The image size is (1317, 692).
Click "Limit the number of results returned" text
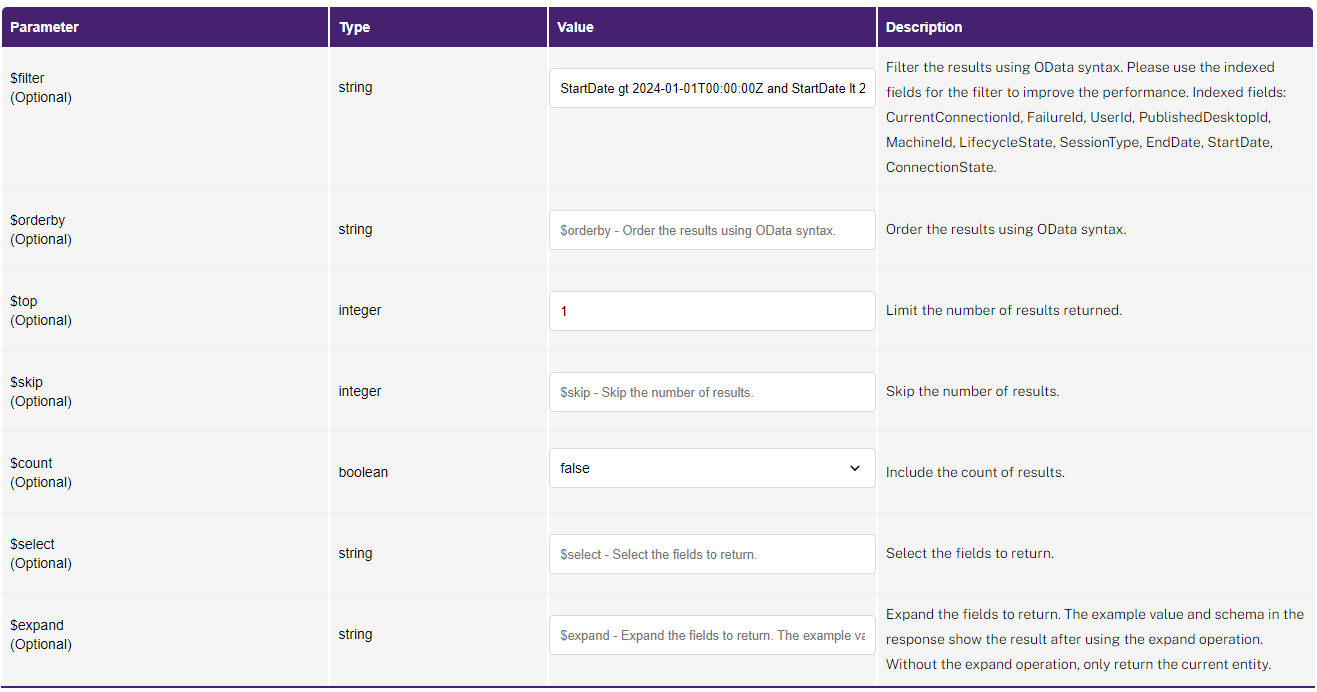coord(1003,310)
